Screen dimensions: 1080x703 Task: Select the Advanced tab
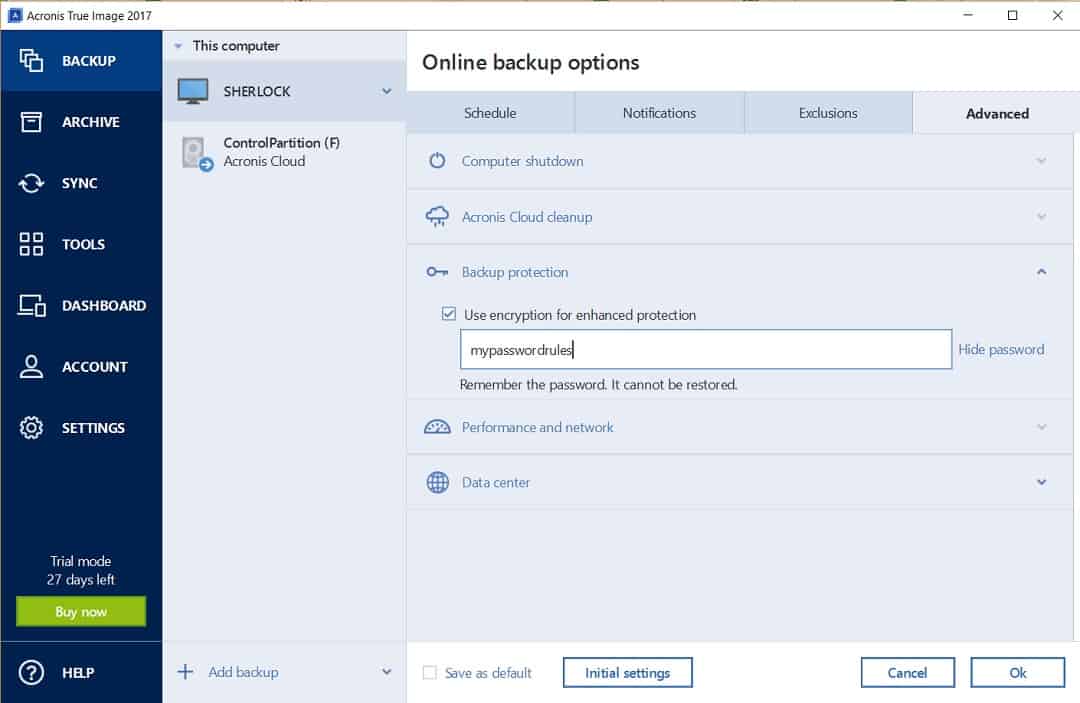[997, 113]
